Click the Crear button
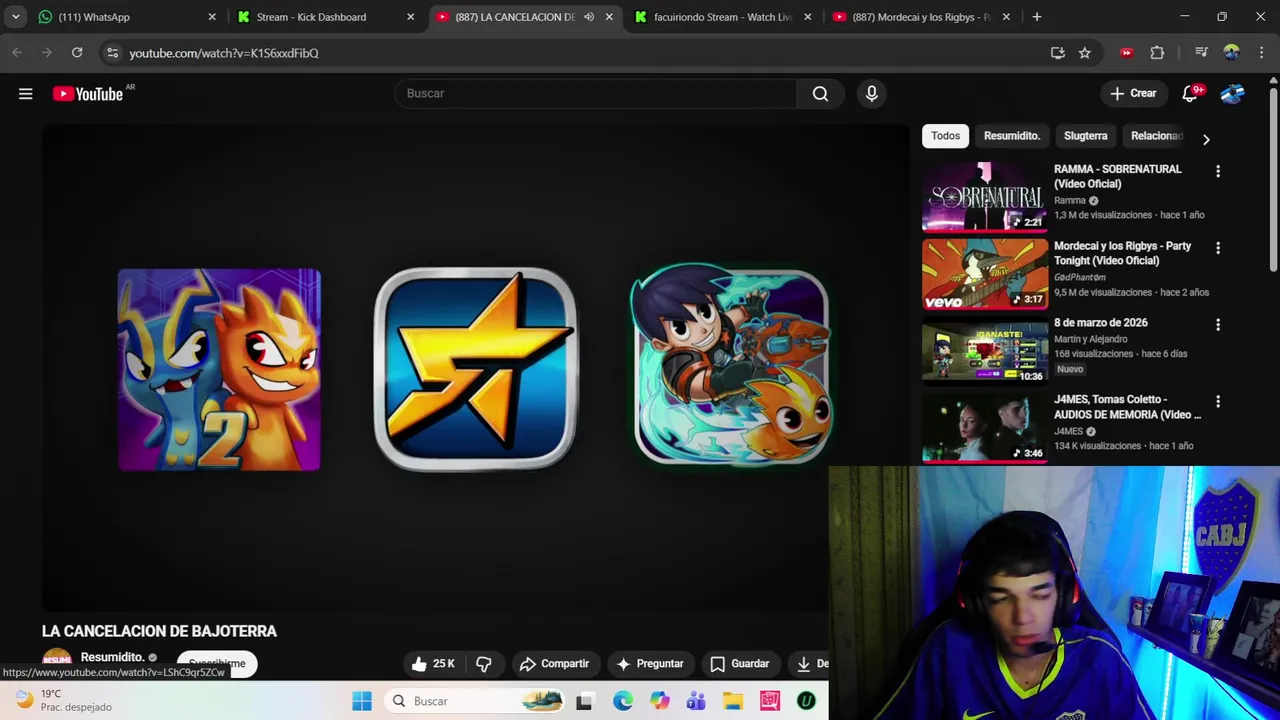 tap(1133, 93)
